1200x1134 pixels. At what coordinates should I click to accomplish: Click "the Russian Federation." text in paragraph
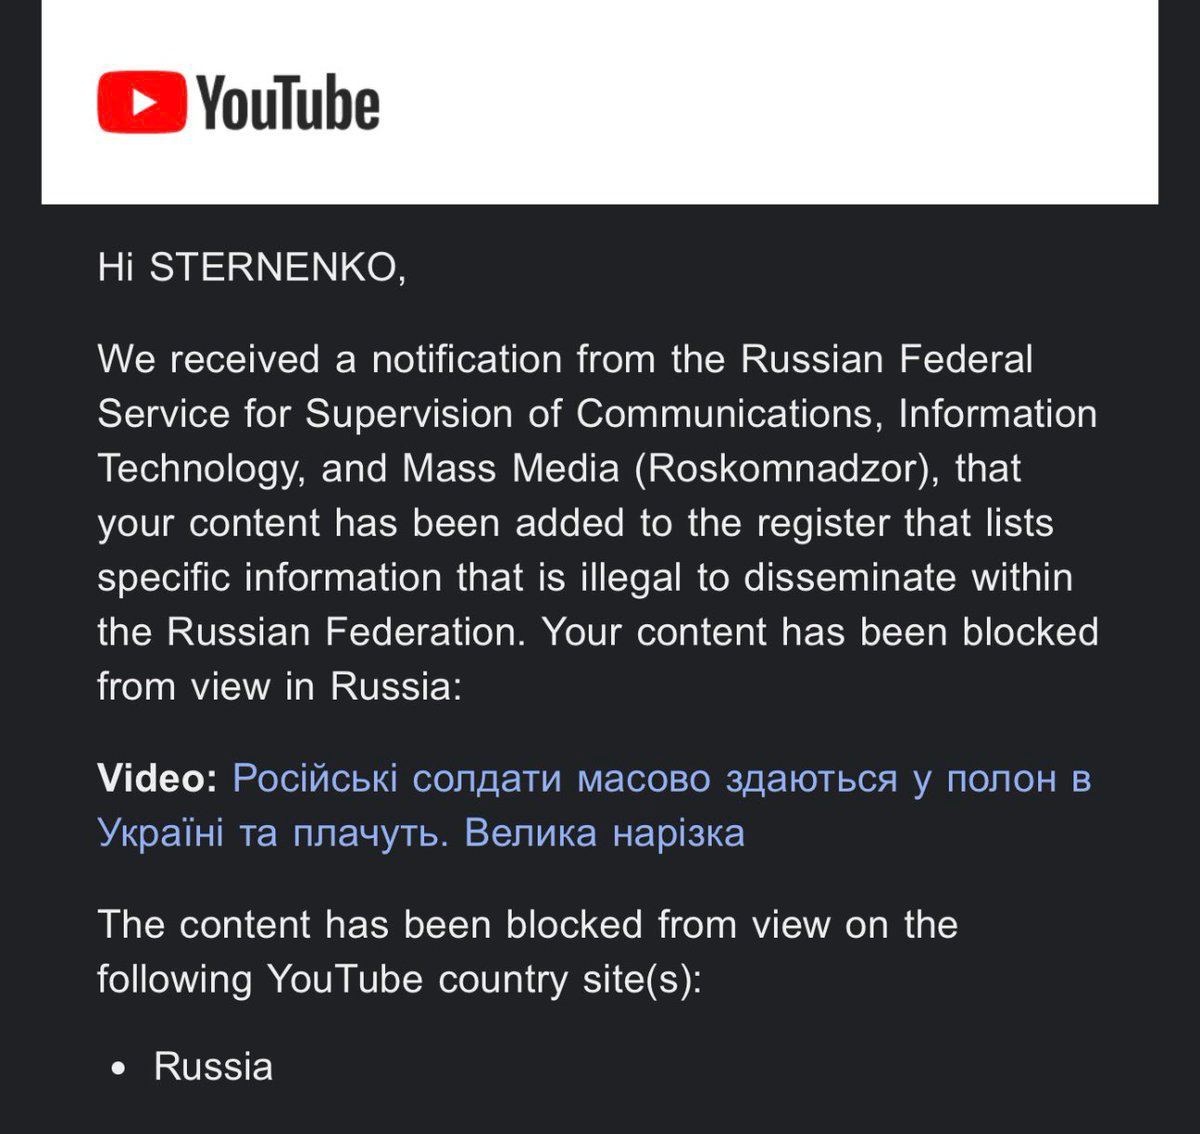coord(311,632)
